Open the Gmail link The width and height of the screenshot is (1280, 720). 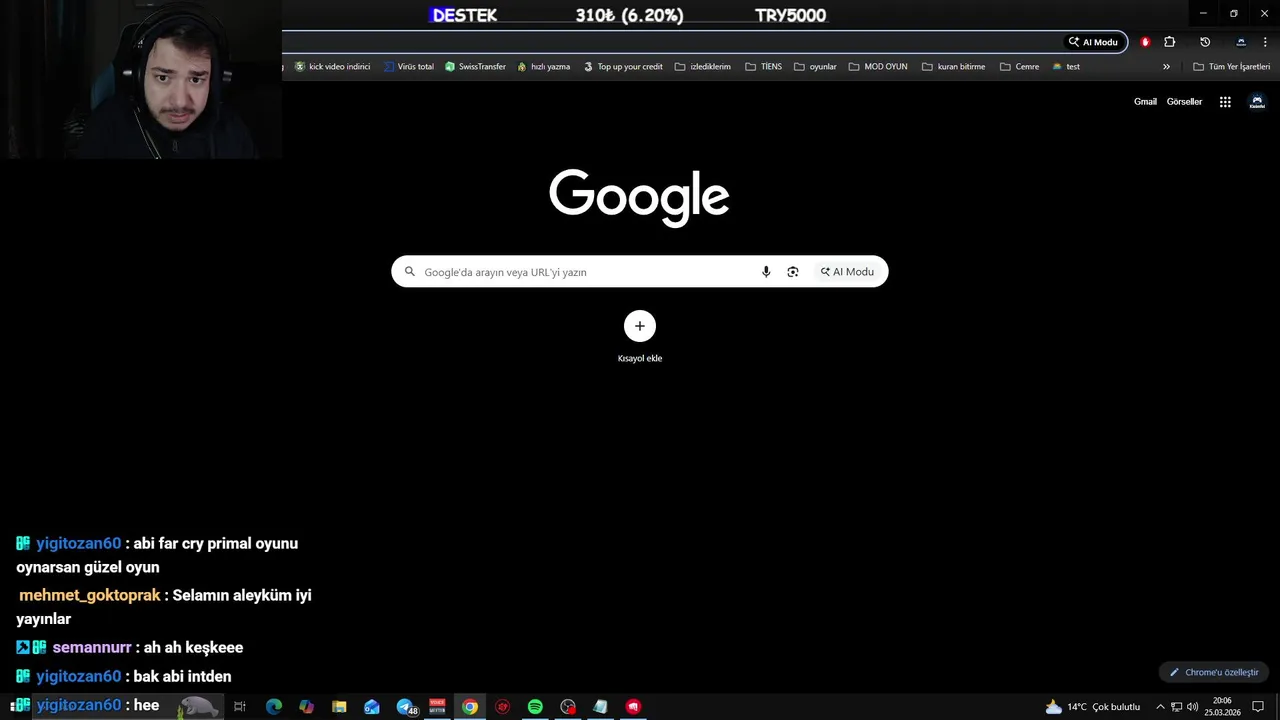[x=1145, y=102]
